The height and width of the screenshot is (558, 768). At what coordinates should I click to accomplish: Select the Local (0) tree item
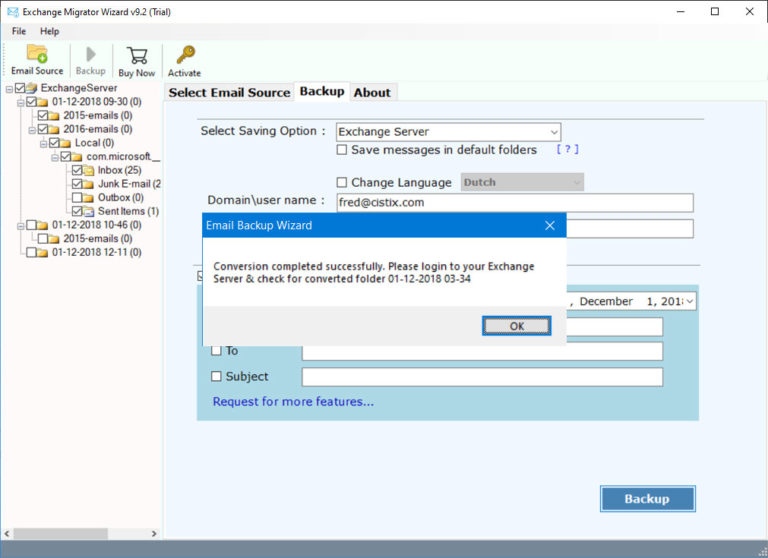pos(94,143)
